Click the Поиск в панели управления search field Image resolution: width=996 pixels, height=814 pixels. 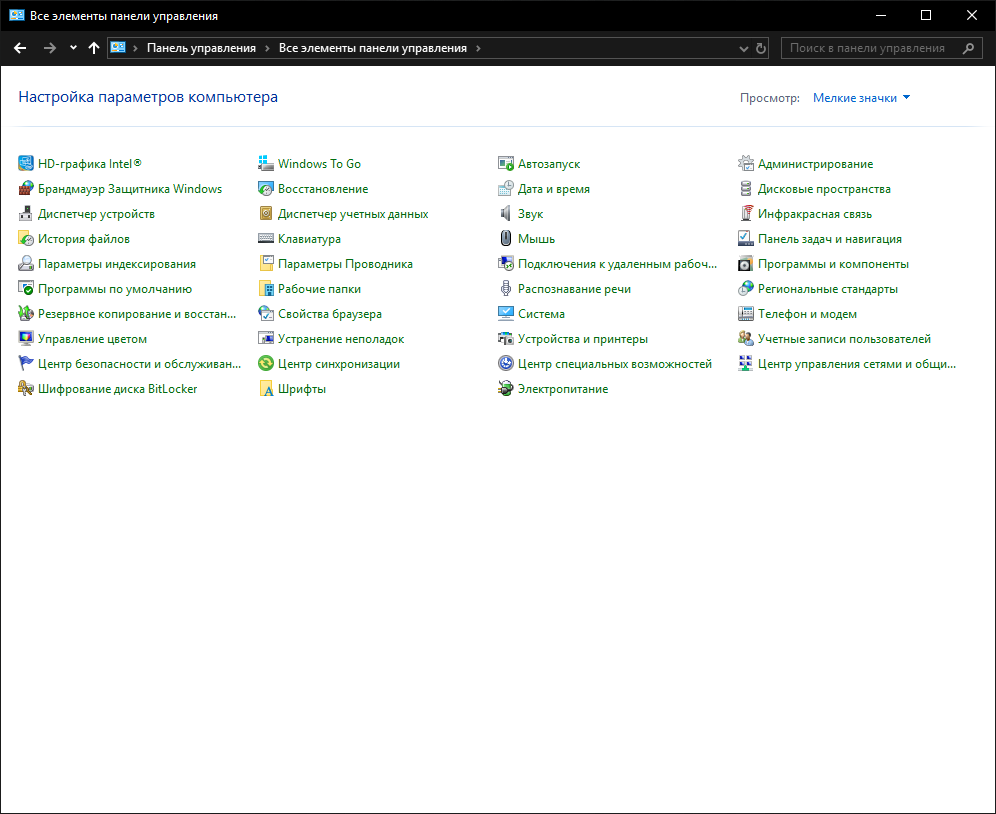pyautogui.click(x=882, y=48)
